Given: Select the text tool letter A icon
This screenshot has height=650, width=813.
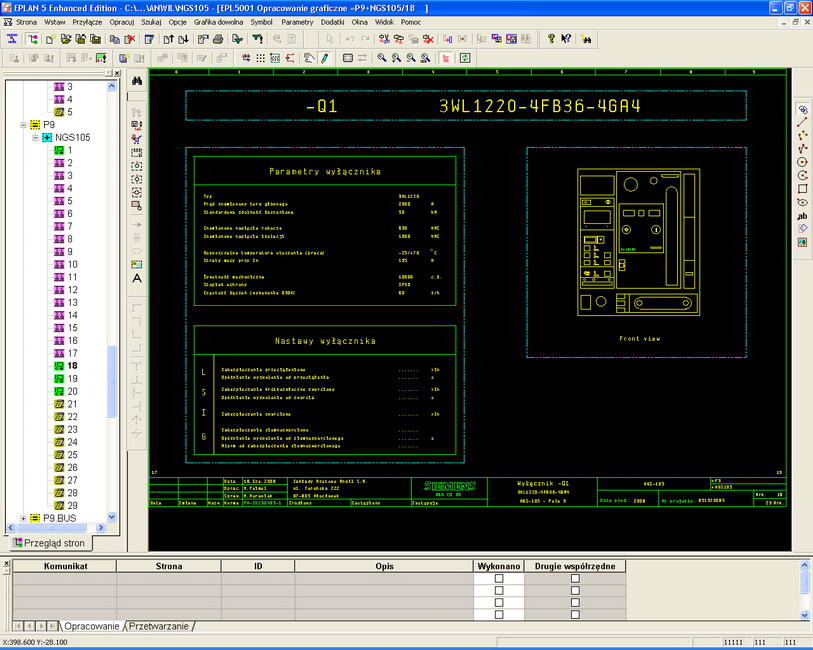Looking at the screenshot, I should click(x=137, y=278).
